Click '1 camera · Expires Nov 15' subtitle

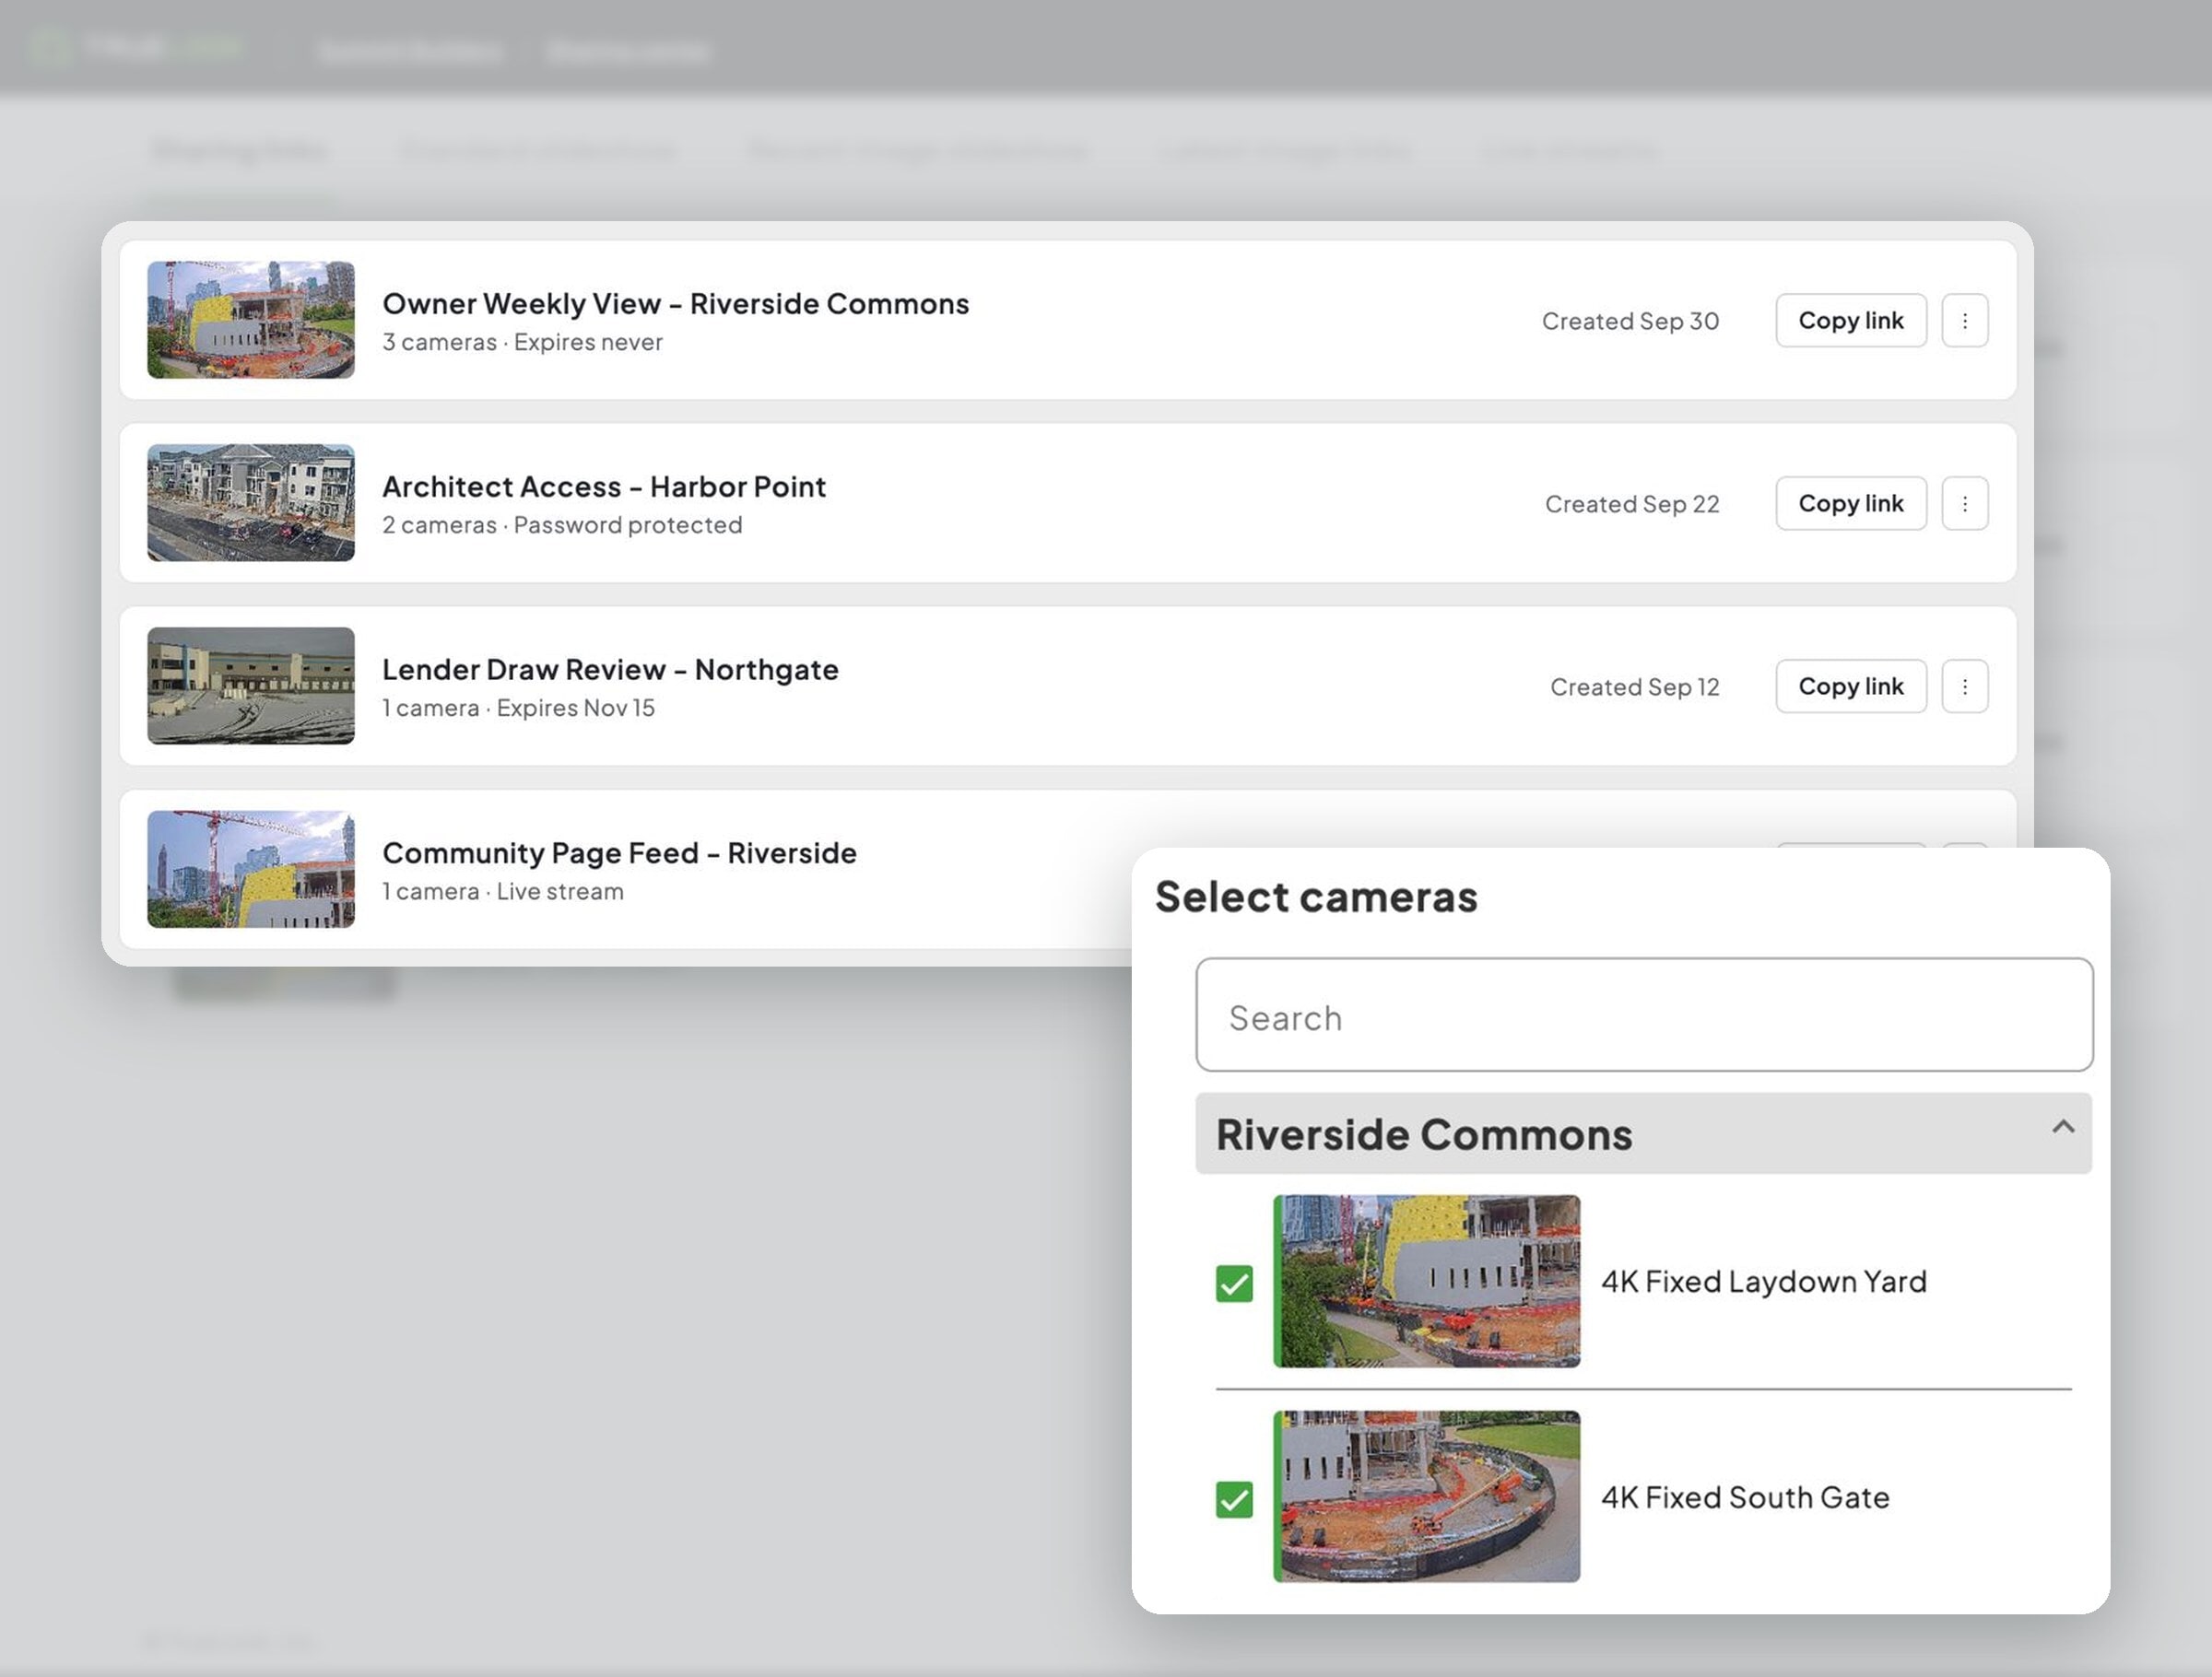coord(518,708)
